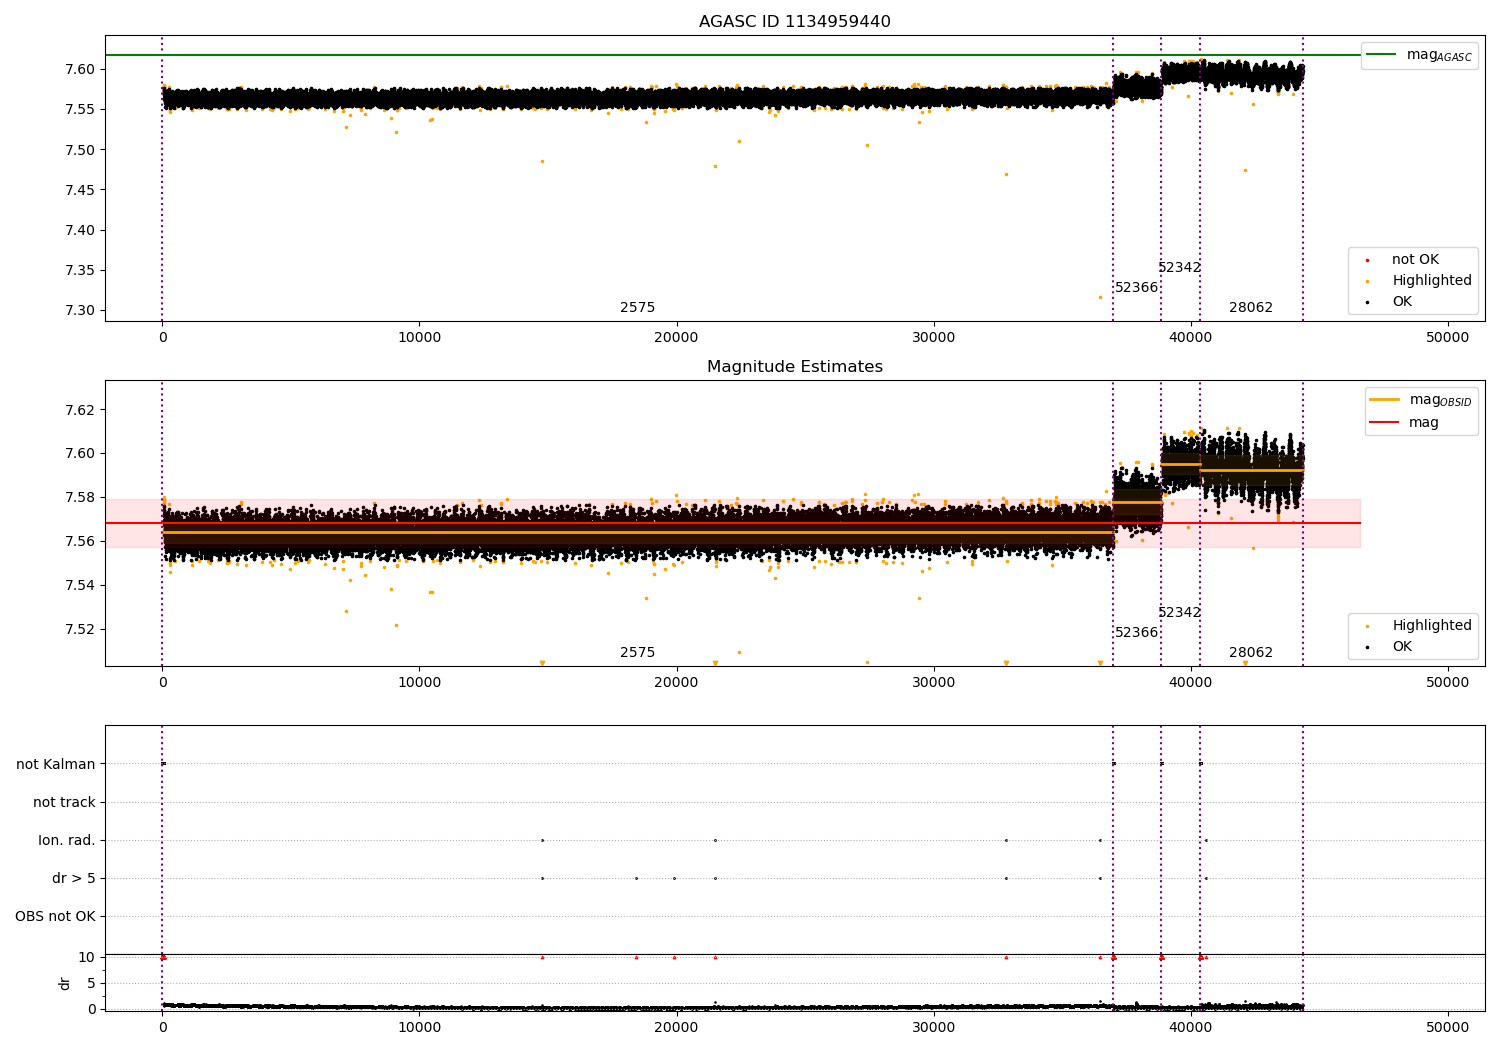Click obsid label '2575' in the Magnitude Estimates plot
Screen dimensions: 1500x1050
point(637,653)
